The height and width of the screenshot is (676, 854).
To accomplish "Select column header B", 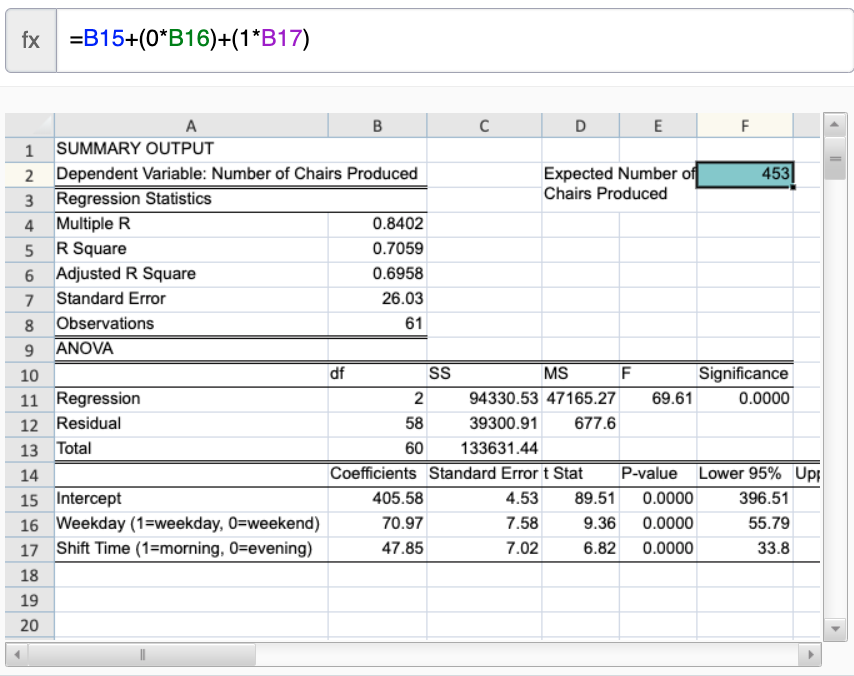I will [377, 125].
